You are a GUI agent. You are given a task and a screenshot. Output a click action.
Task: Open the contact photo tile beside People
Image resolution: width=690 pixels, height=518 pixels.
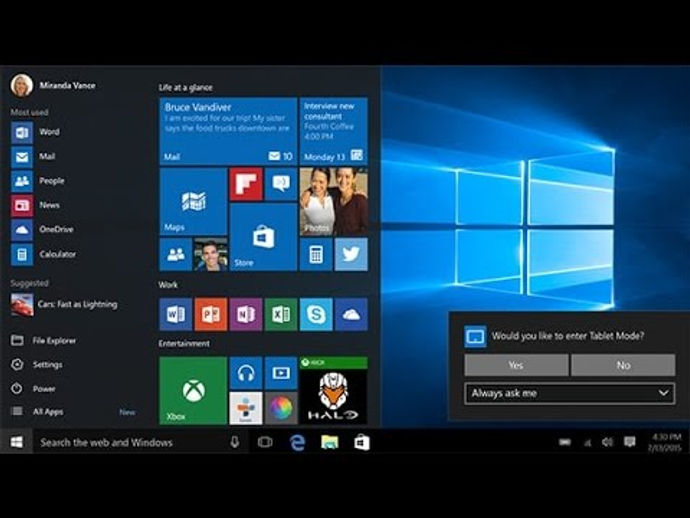click(x=211, y=254)
